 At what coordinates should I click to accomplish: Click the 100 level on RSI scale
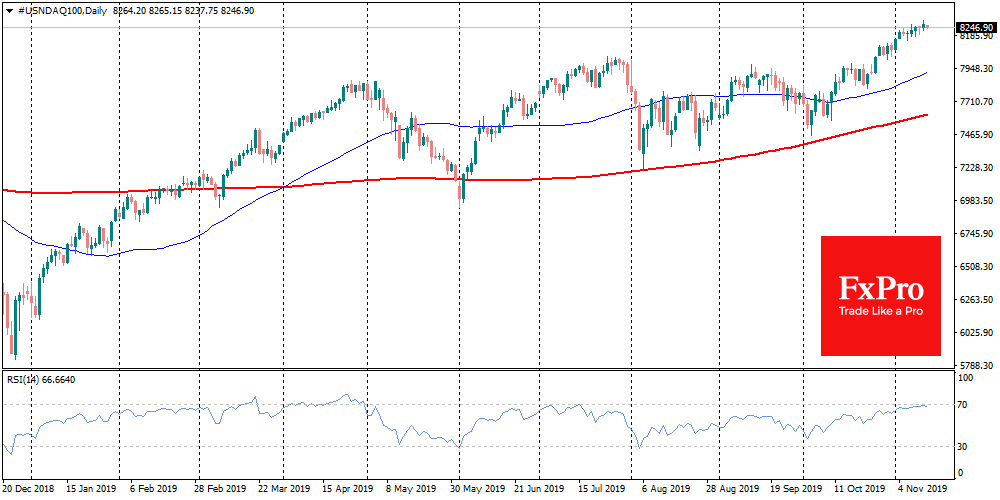[964, 378]
